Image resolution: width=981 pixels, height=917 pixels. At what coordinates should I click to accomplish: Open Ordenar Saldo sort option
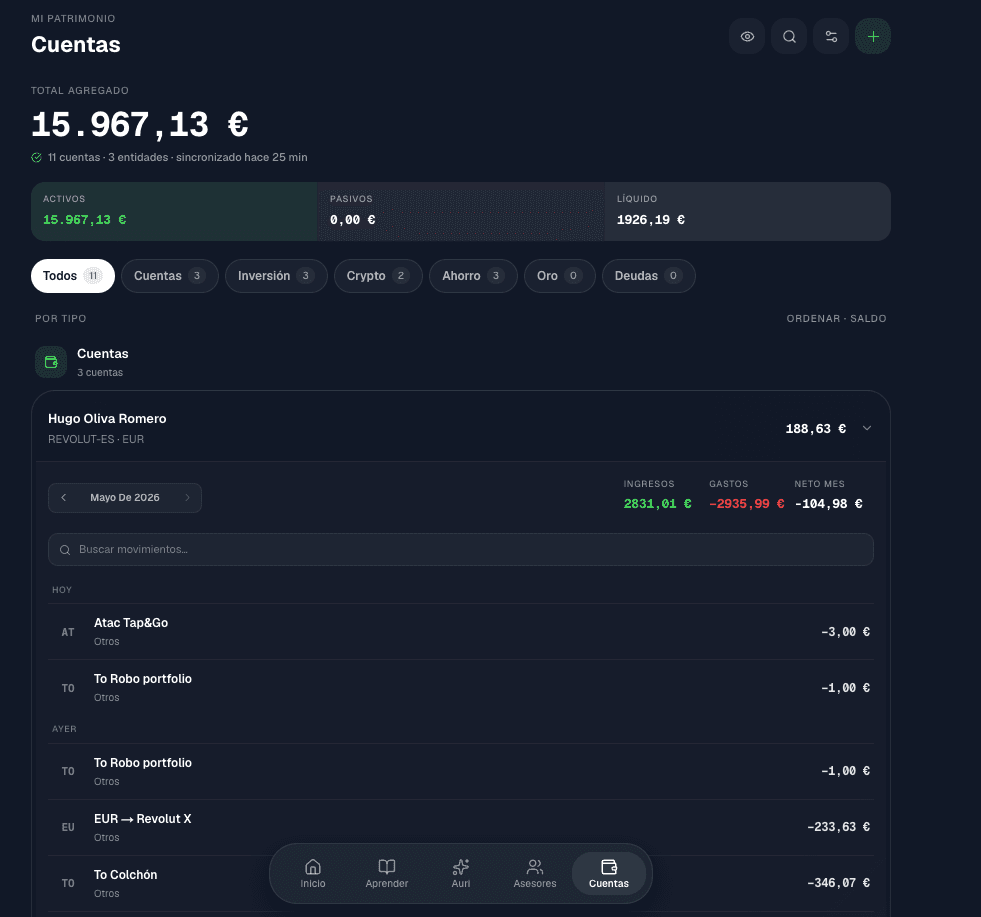[836, 318]
